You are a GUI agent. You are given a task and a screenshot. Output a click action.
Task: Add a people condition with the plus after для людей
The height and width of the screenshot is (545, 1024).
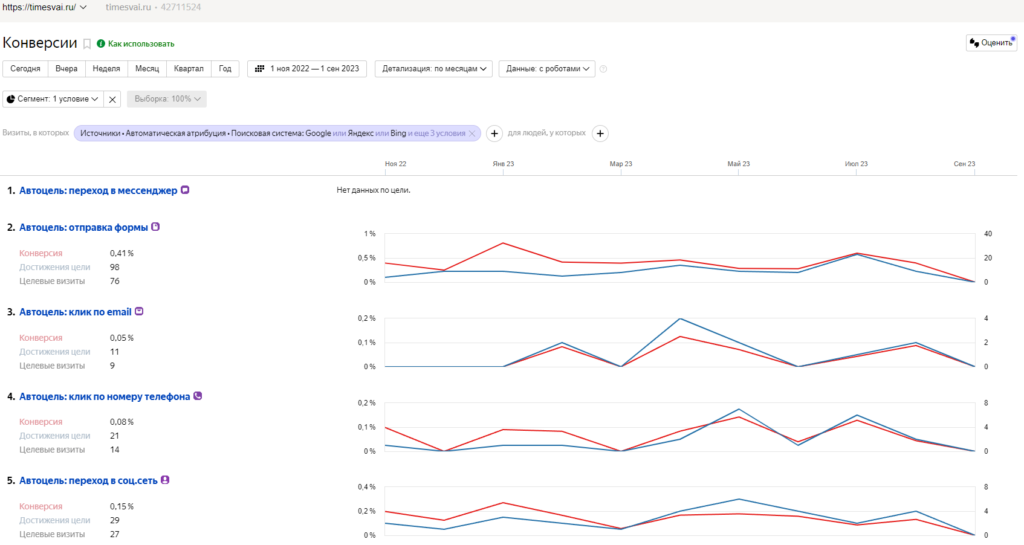(600, 133)
